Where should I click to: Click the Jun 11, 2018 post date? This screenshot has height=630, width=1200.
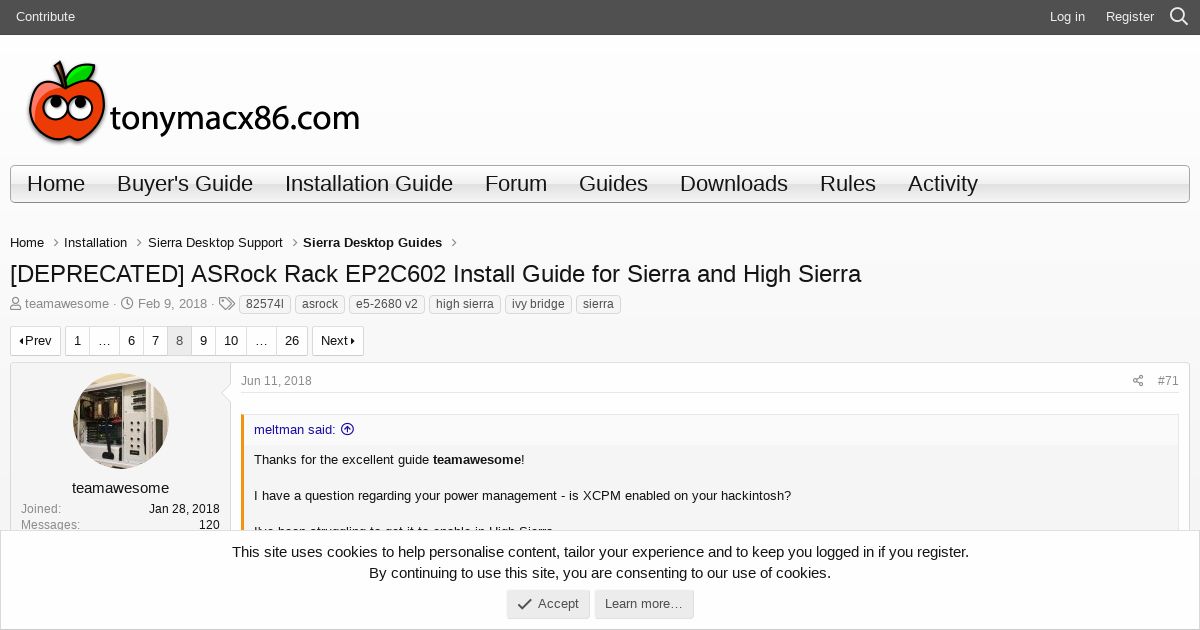coord(276,381)
